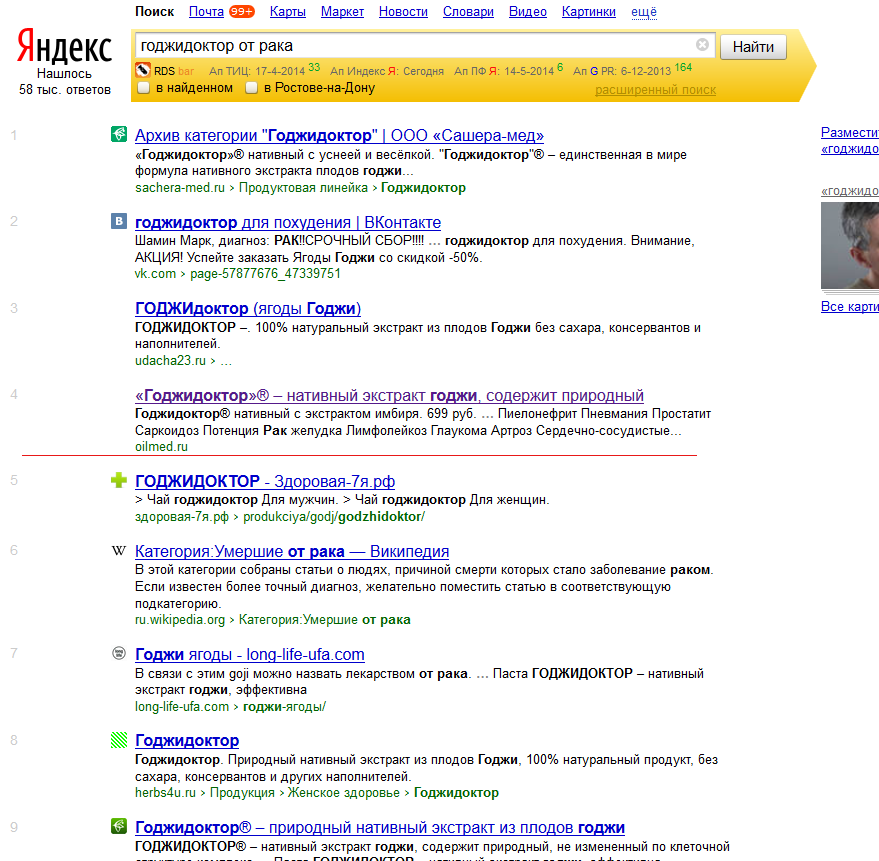Switch to the Маркет service
Image resolution: width=879 pixels, height=861 pixels.
(x=342, y=12)
